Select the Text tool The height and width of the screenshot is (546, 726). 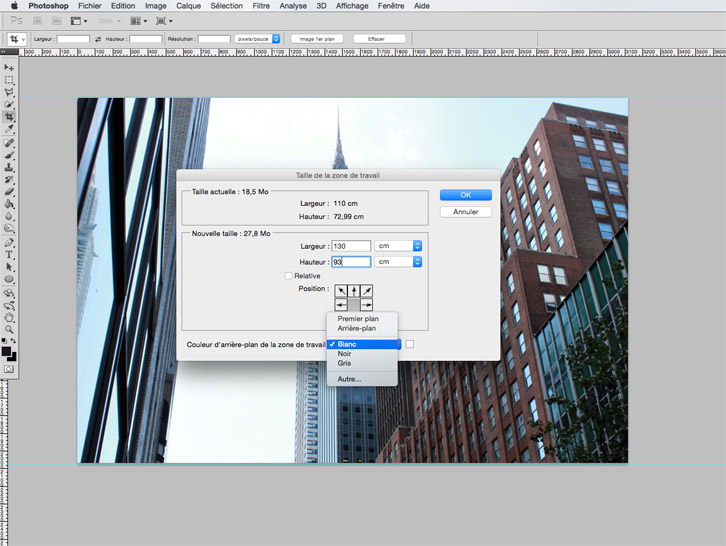[10, 255]
